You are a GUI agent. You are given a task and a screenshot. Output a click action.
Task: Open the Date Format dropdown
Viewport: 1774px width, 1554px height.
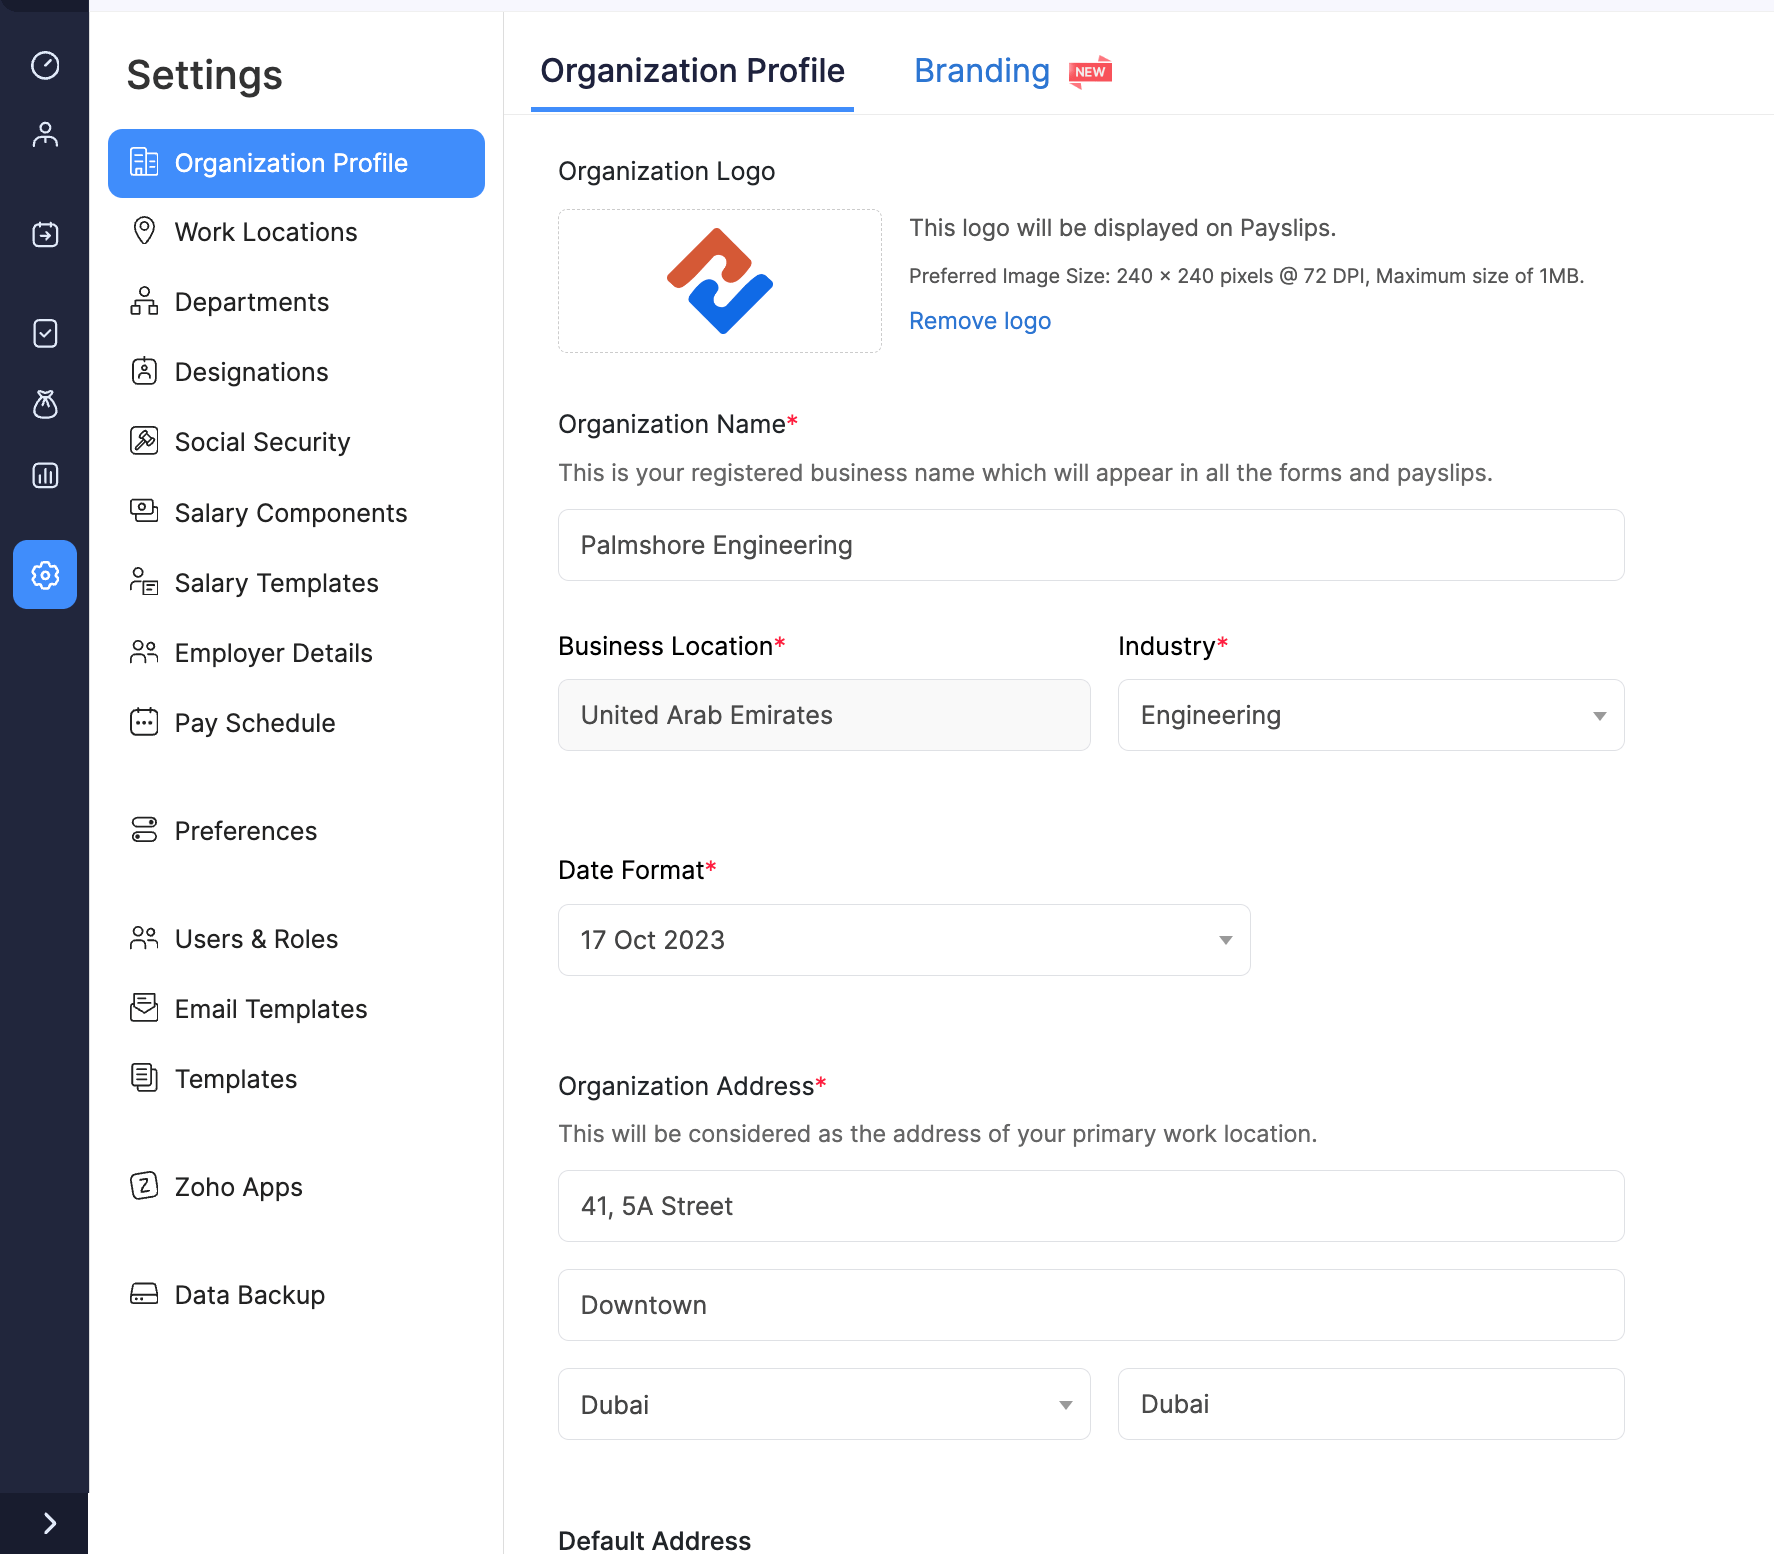tap(903, 940)
